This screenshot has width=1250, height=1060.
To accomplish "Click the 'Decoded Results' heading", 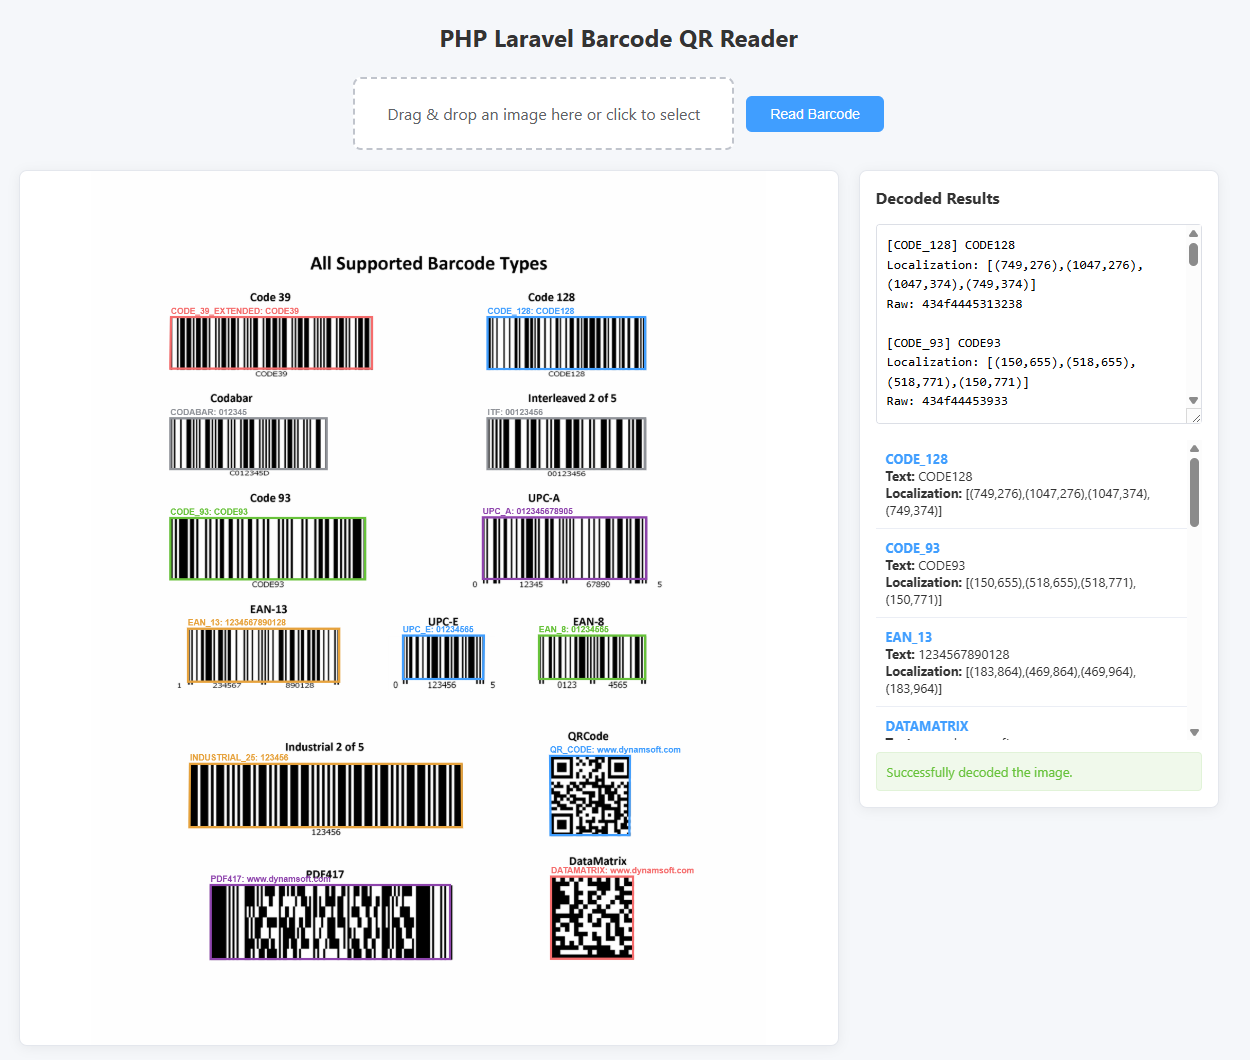I will (937, 198).
